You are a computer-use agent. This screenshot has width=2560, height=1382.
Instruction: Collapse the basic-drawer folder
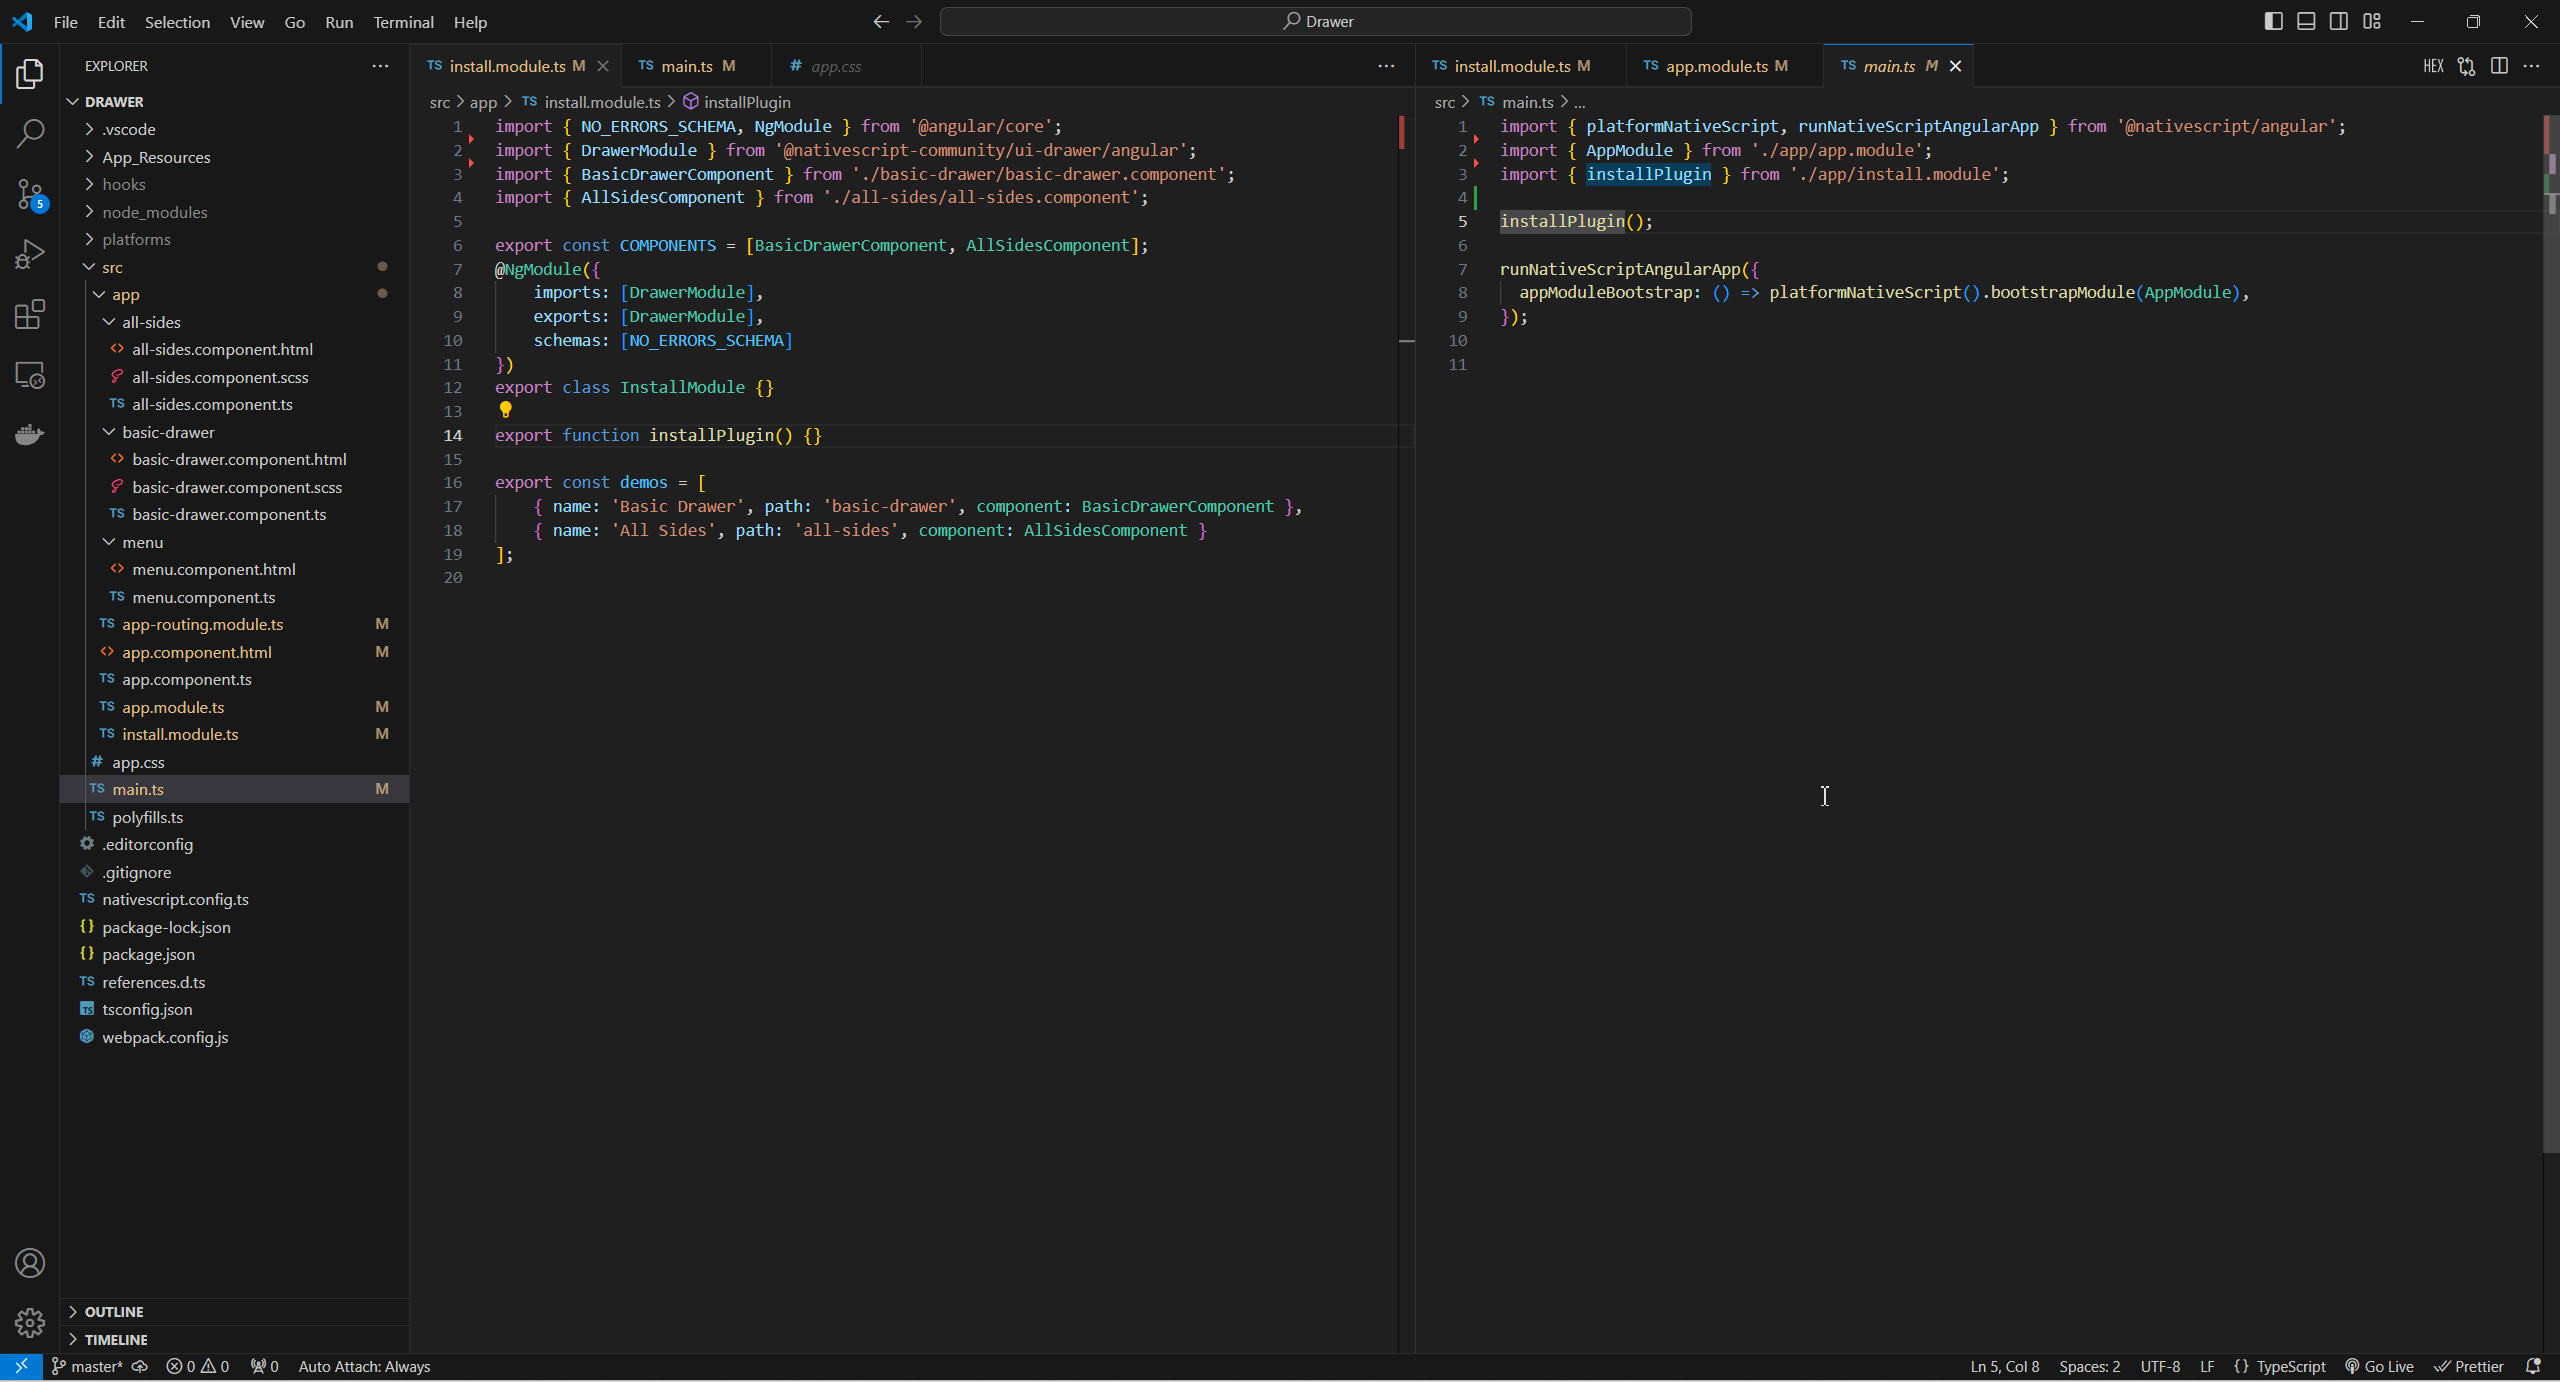point(168,432)
